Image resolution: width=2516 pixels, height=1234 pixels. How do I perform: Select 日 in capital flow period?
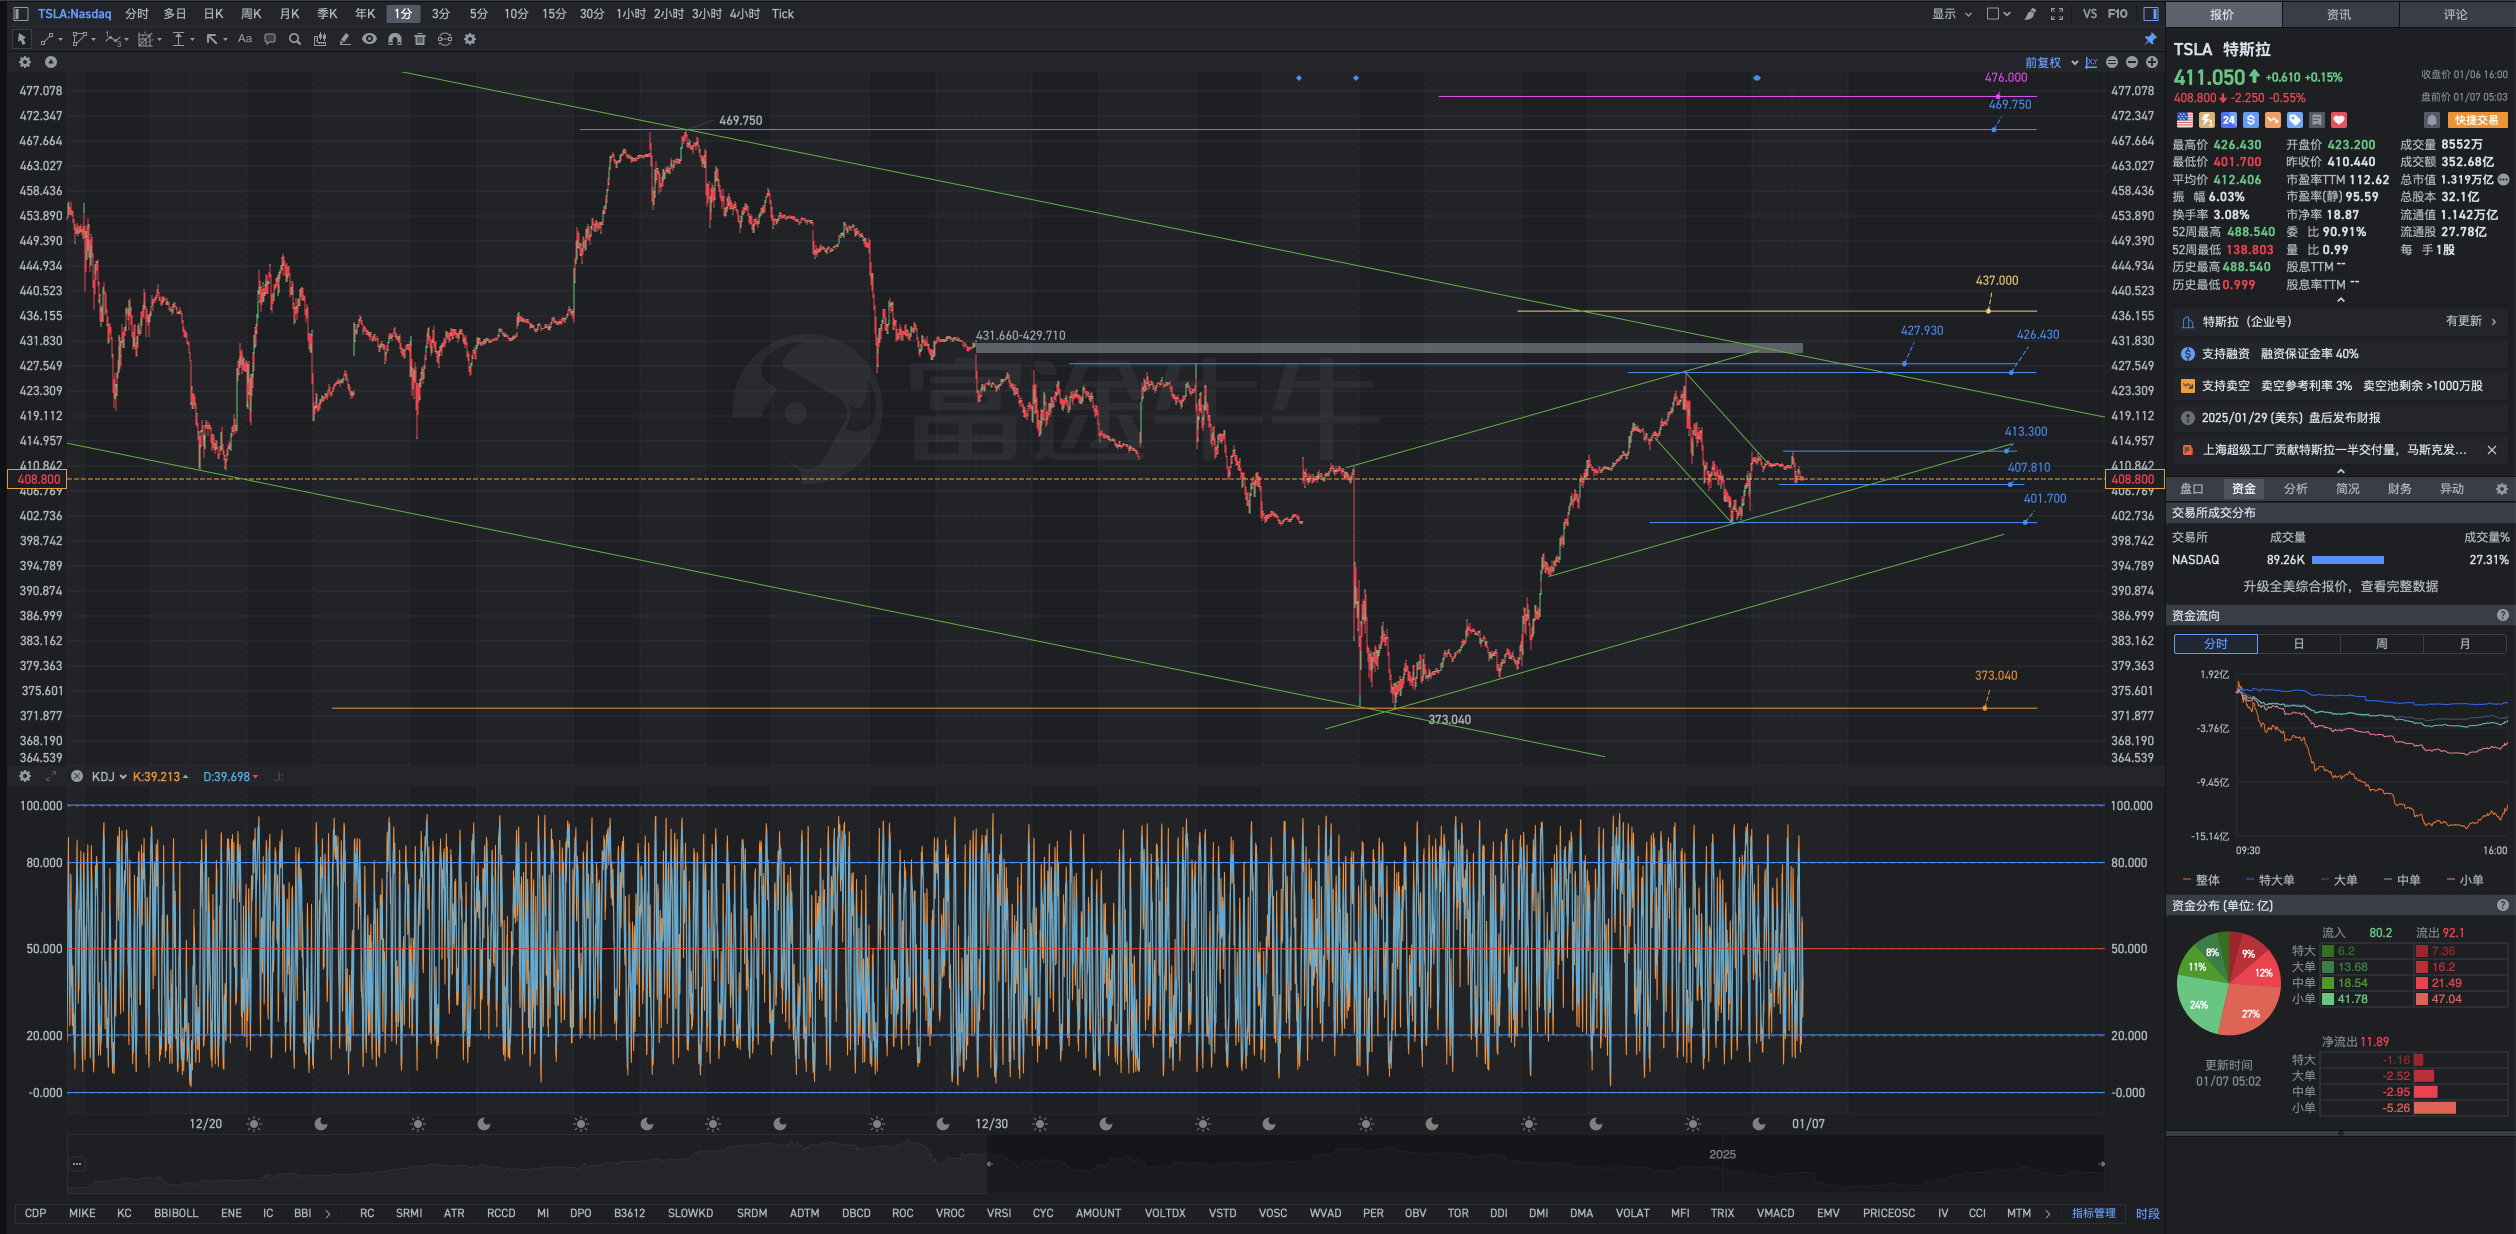coord(2299,644)
